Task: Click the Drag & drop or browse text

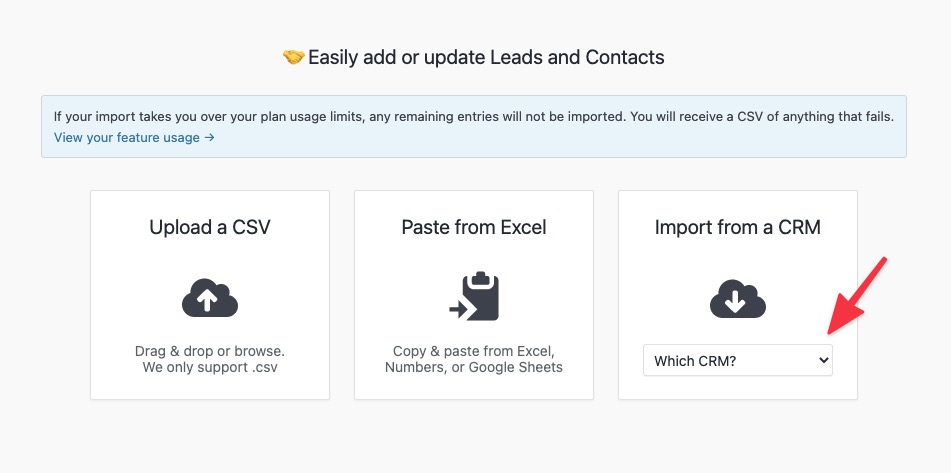Action: coord(210,352)
